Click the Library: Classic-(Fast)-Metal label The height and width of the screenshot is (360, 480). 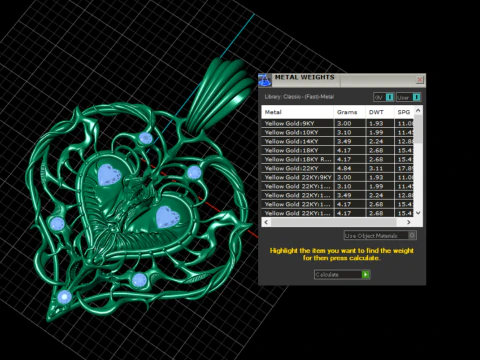pos(299,97)
